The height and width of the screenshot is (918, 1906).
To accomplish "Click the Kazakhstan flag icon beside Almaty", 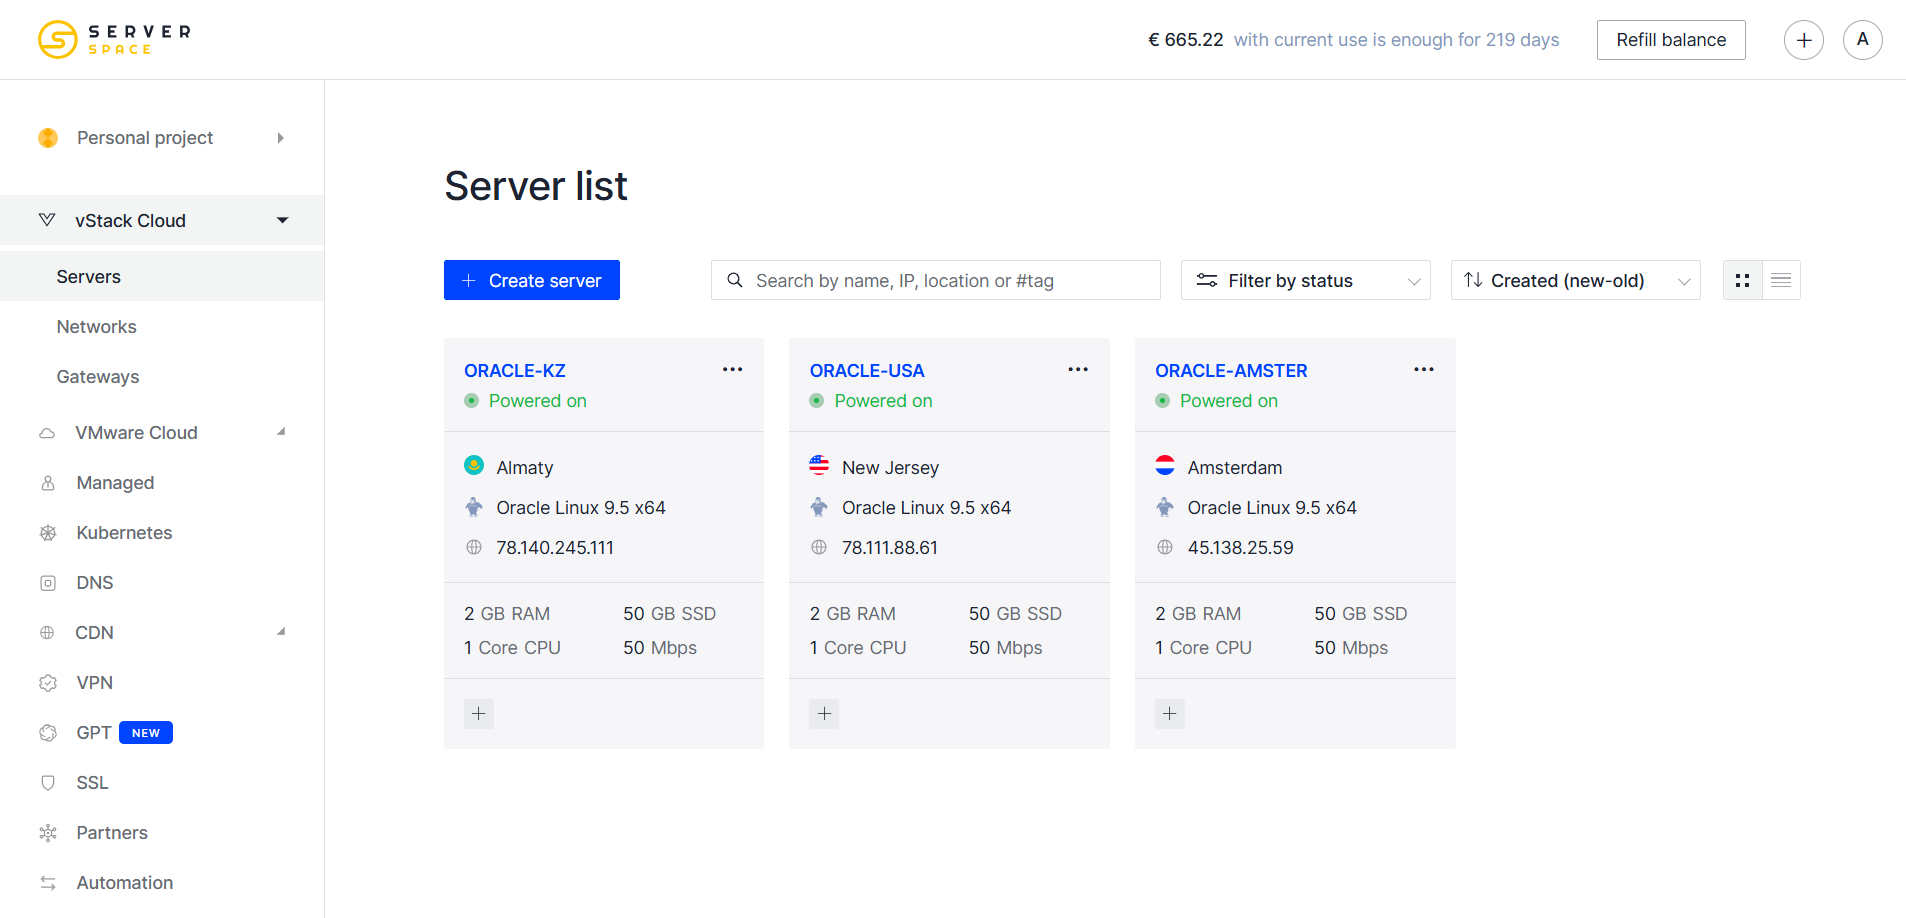I will pos(474,465).
